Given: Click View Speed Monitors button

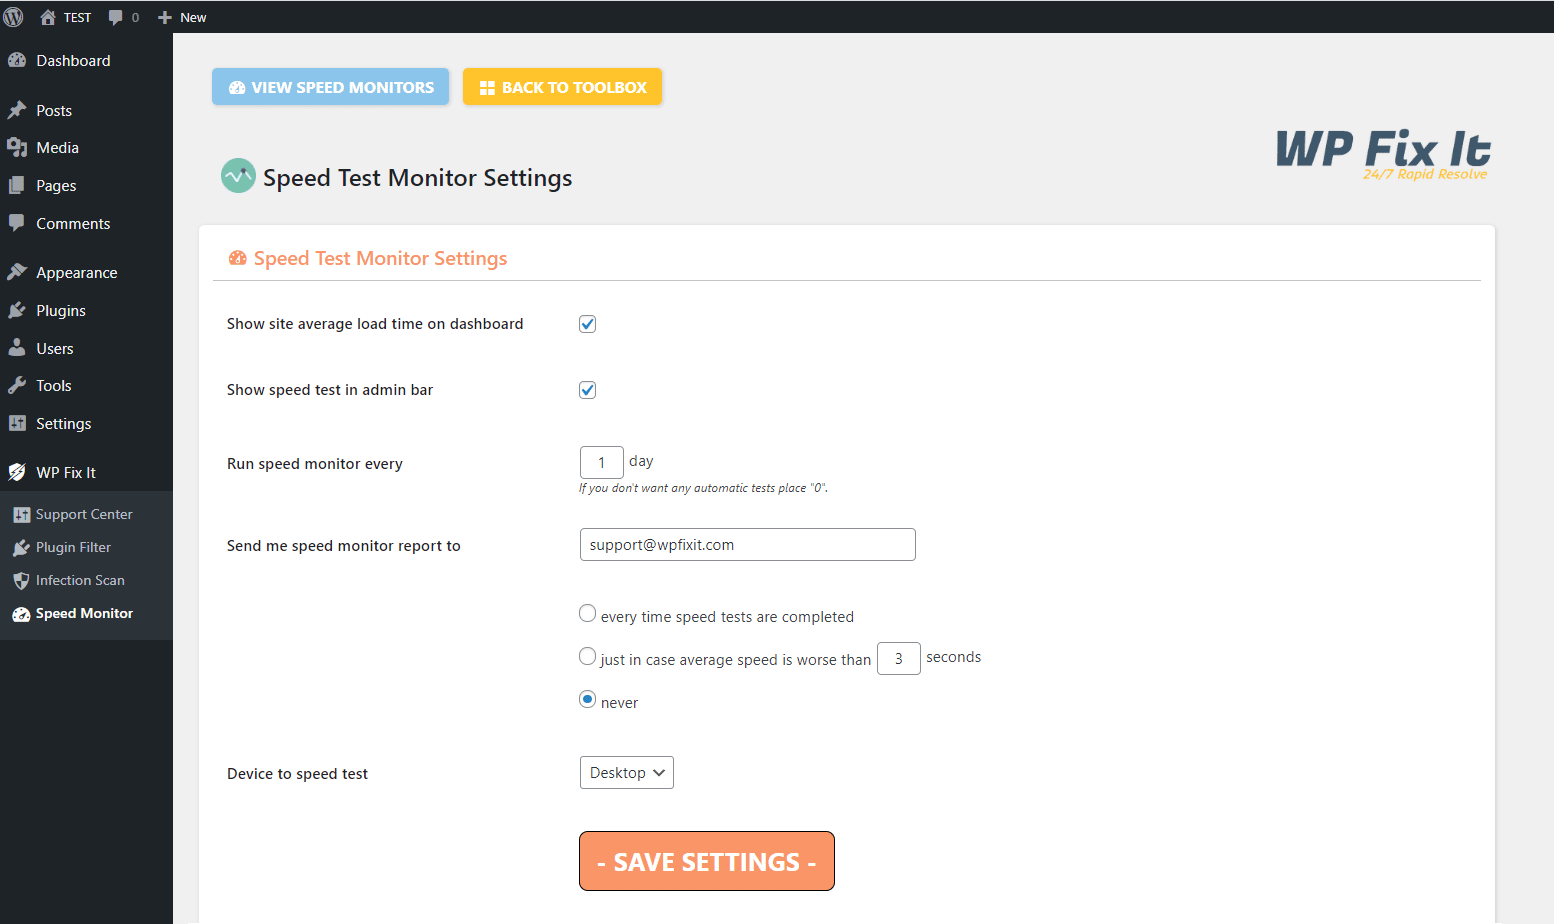Looking at the screenshot, I should tap(330, 87).
